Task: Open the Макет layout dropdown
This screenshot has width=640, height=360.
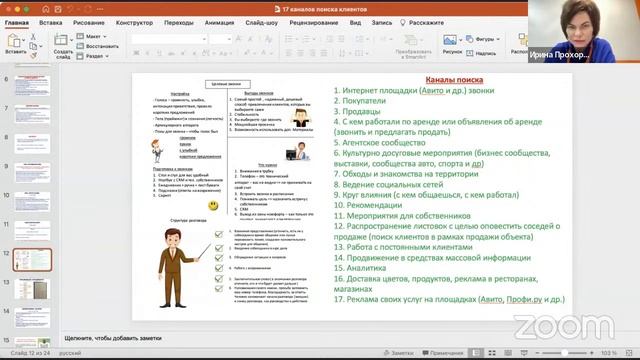Action: click(x=92, y=36)
